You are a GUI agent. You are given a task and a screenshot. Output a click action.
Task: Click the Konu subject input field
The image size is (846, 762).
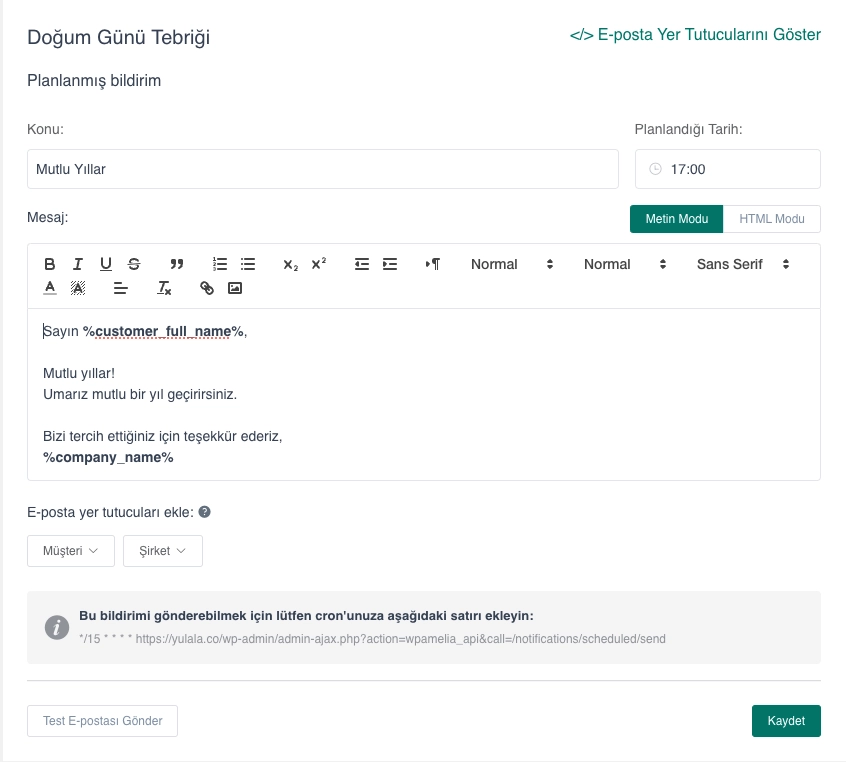click(322, 169)
